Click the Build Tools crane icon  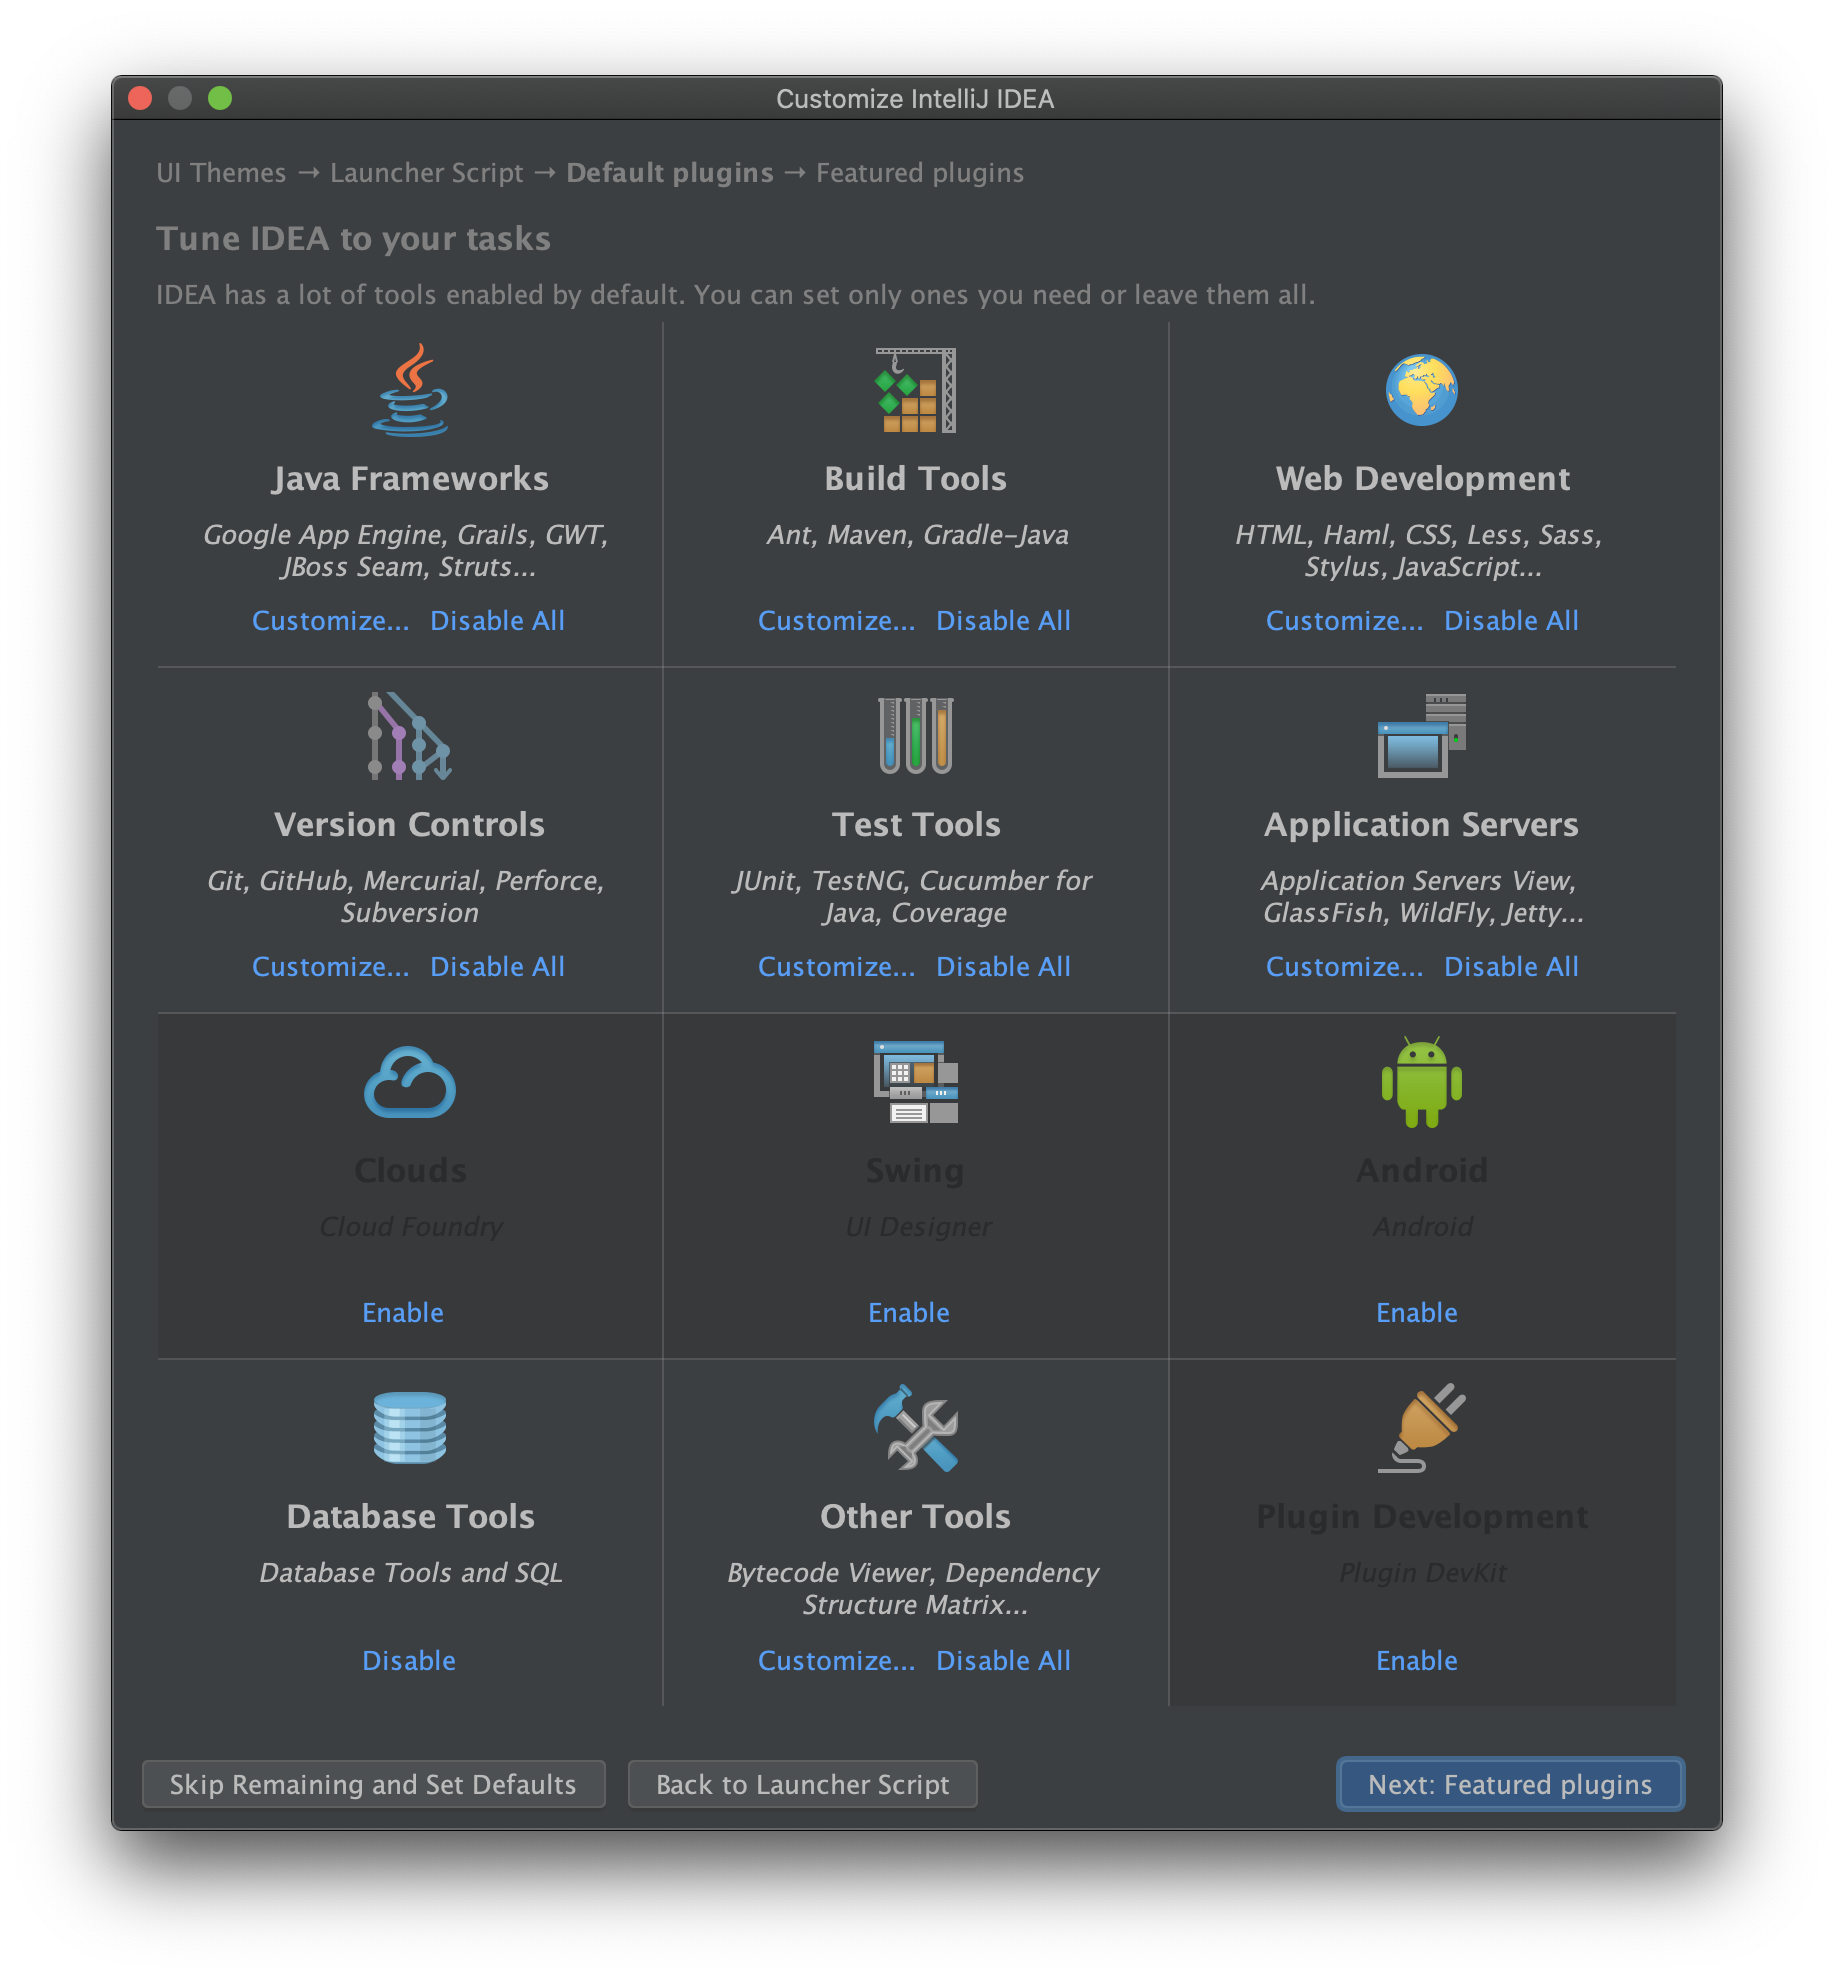pos(915,390)
